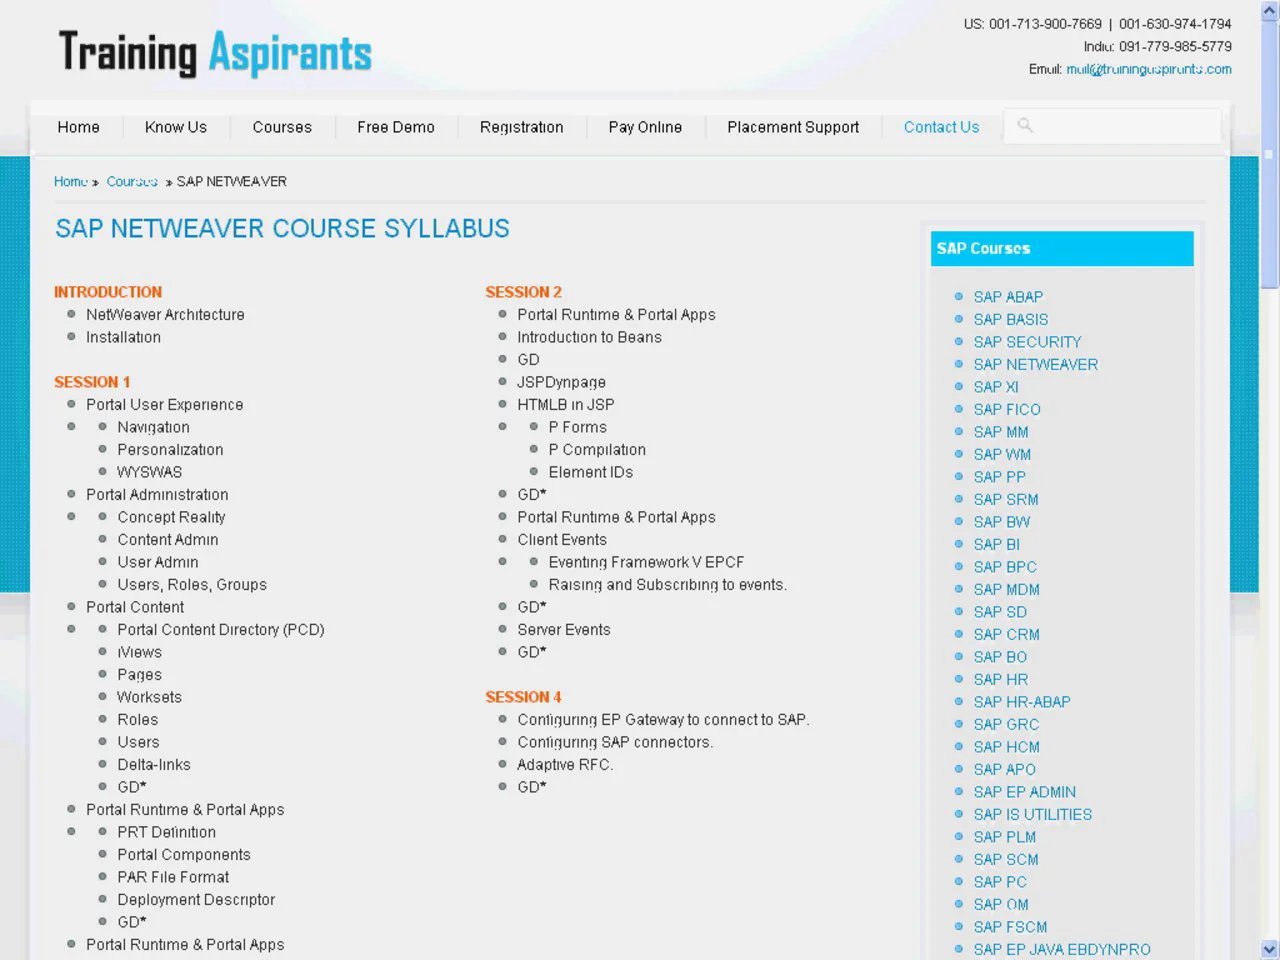Select Free Demo in navigation

click(396, 127)
